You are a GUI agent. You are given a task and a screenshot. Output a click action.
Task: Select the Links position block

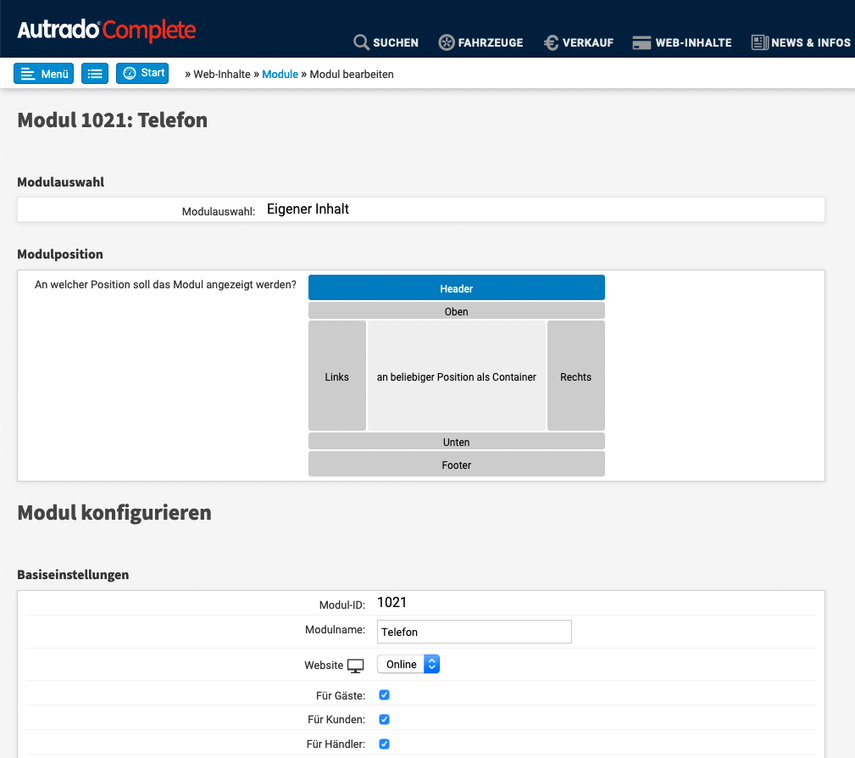point(337,376)
